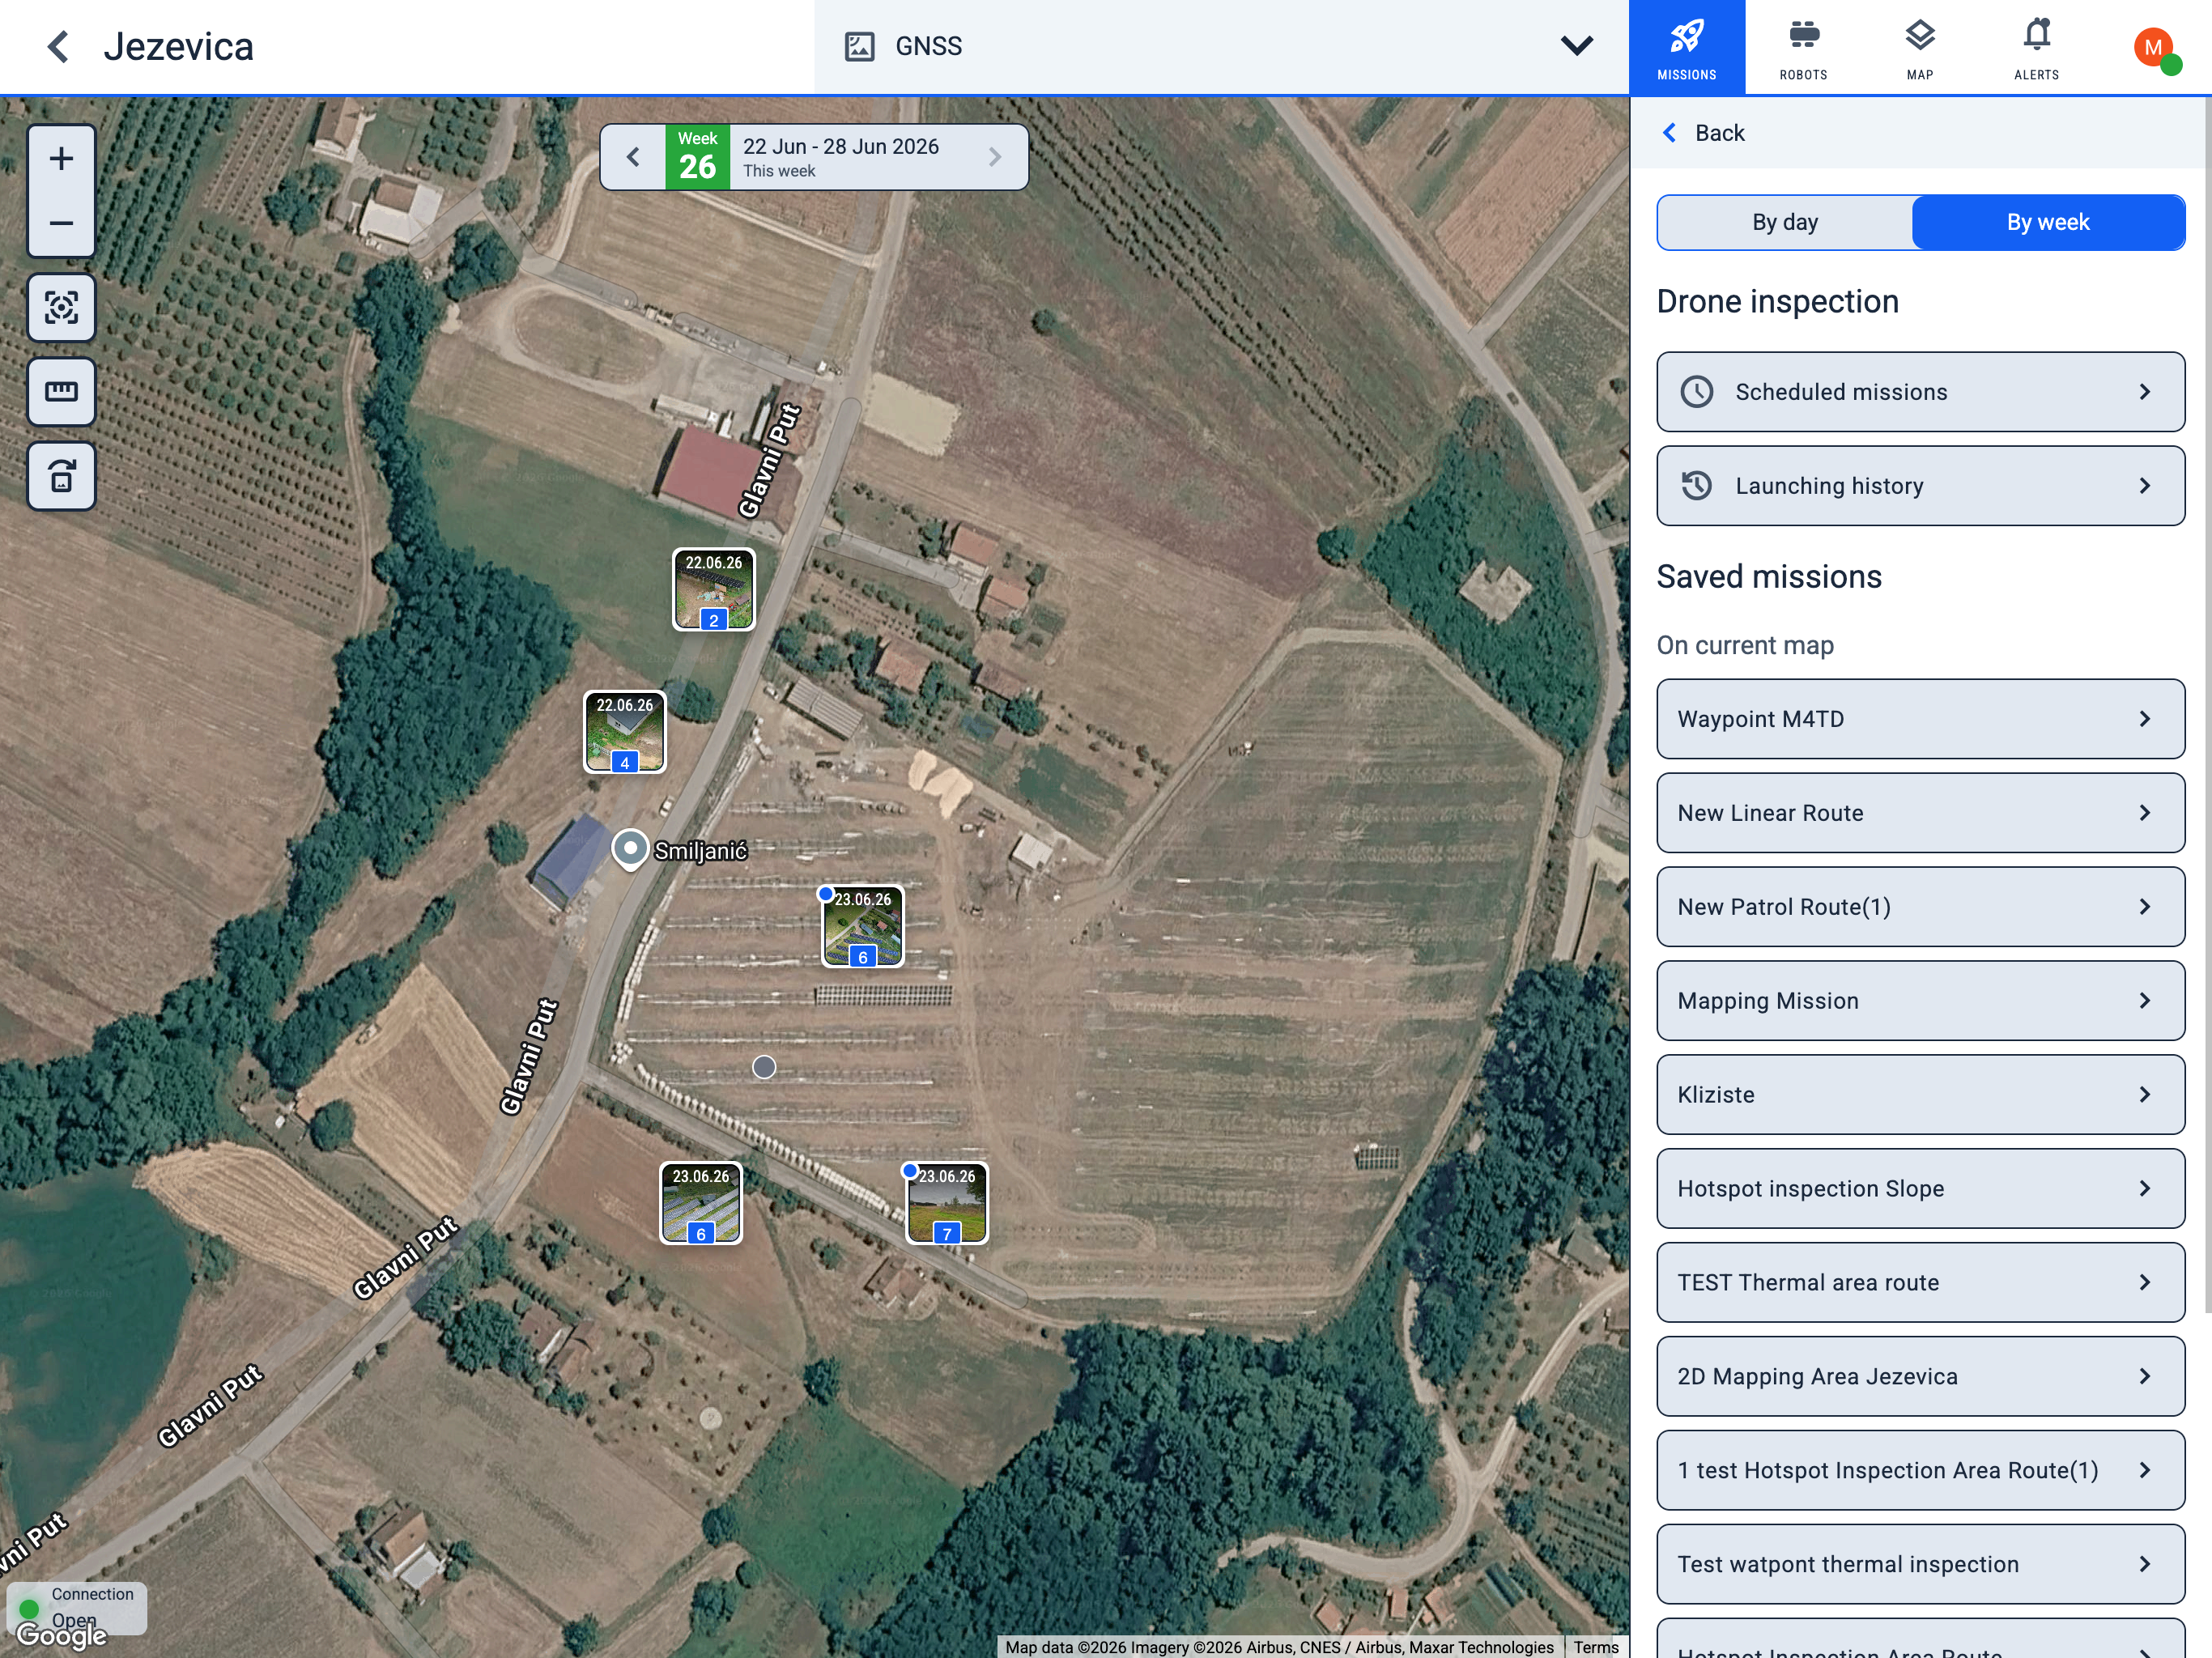
Task: Click the focus/recenter map icon
Action: [x=61, y=308]
